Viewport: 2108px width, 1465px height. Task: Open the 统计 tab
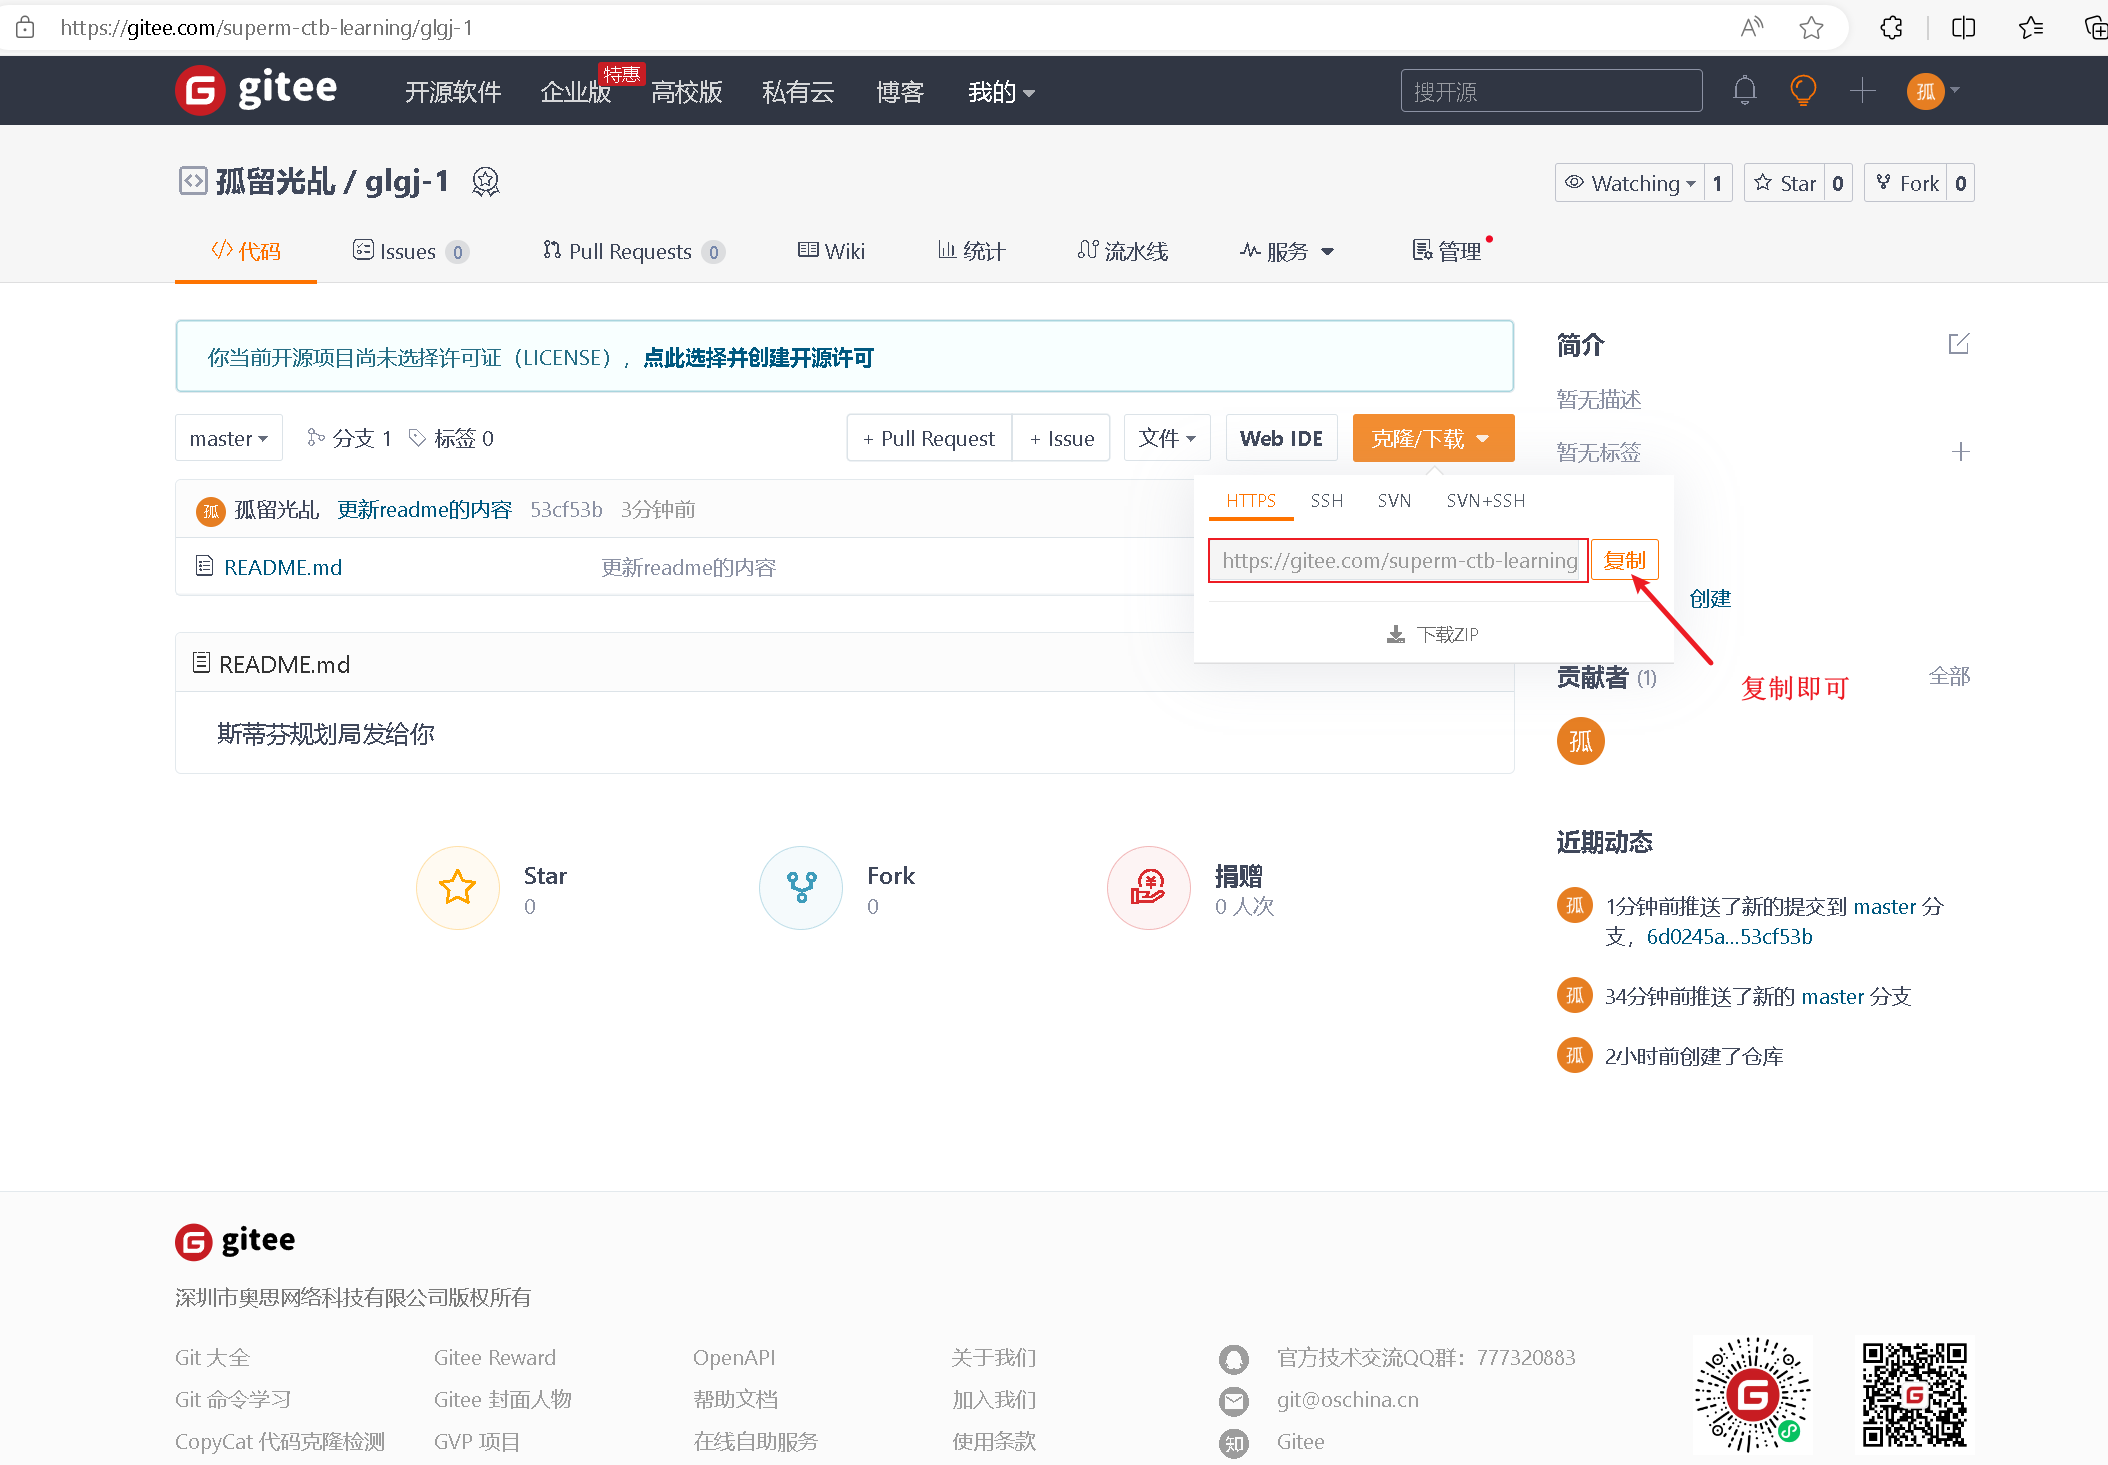pos(971,251)
